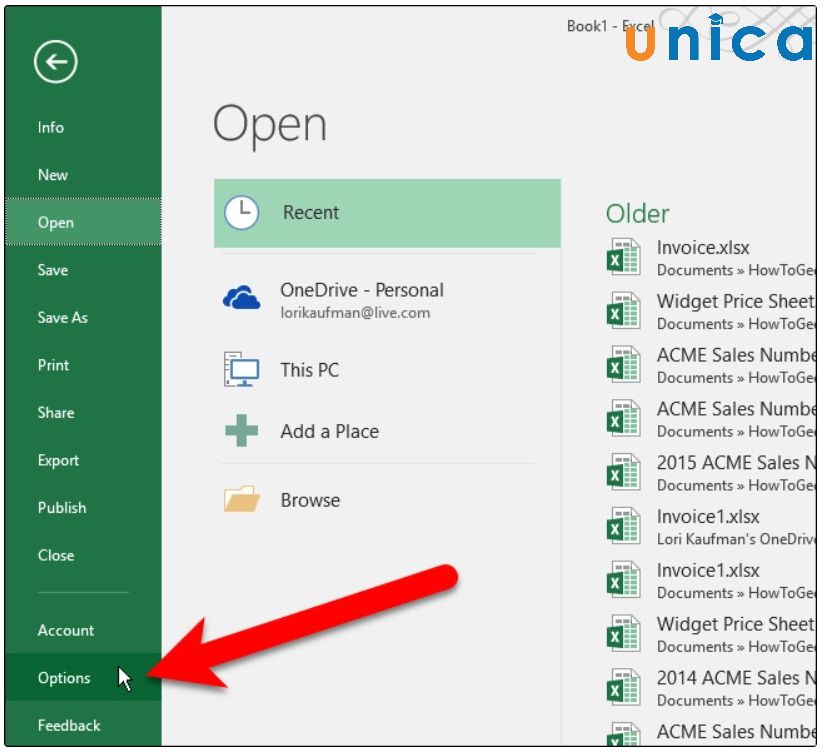The height and width of the screenshot is (755, 824).
Task: Select New in the sidebar
Action: tap(83, 175)
